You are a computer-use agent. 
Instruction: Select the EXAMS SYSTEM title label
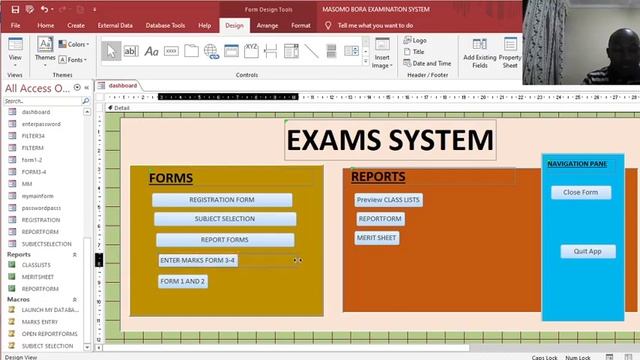(x=390, y=140)
